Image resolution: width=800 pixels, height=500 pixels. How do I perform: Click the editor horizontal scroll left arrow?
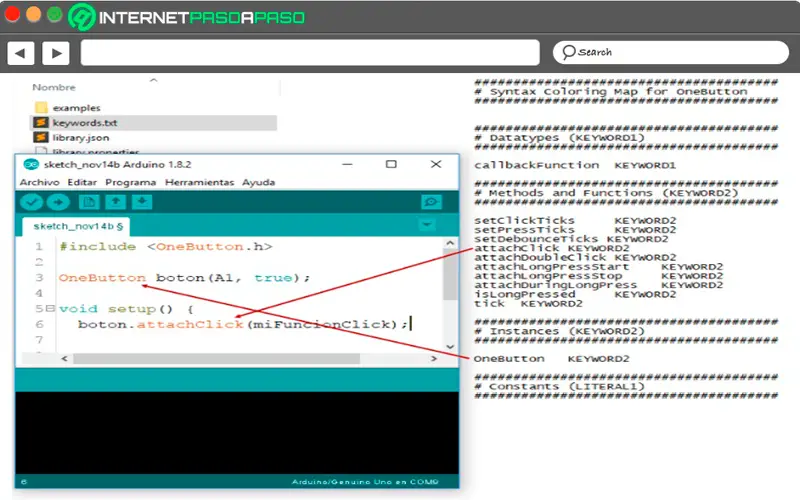tap(64, 359)
